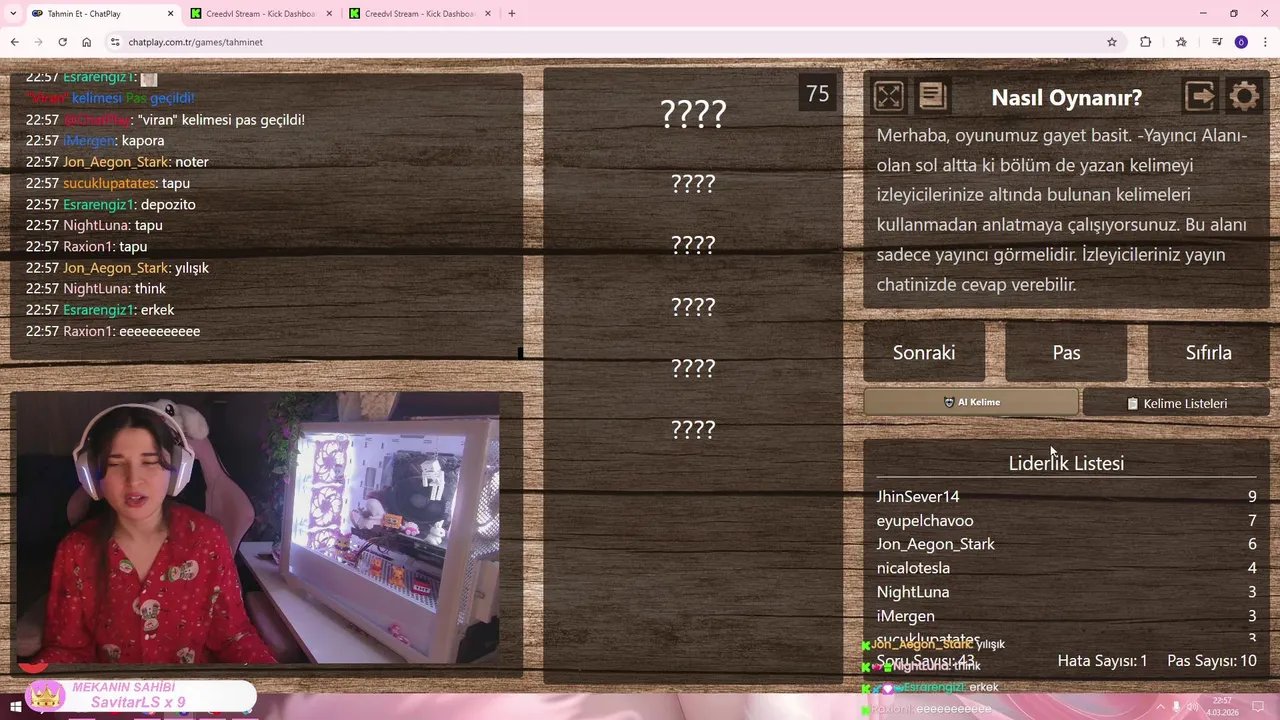Reload the current page
This screenshot has width=1280, height=720.
(62, 42)
